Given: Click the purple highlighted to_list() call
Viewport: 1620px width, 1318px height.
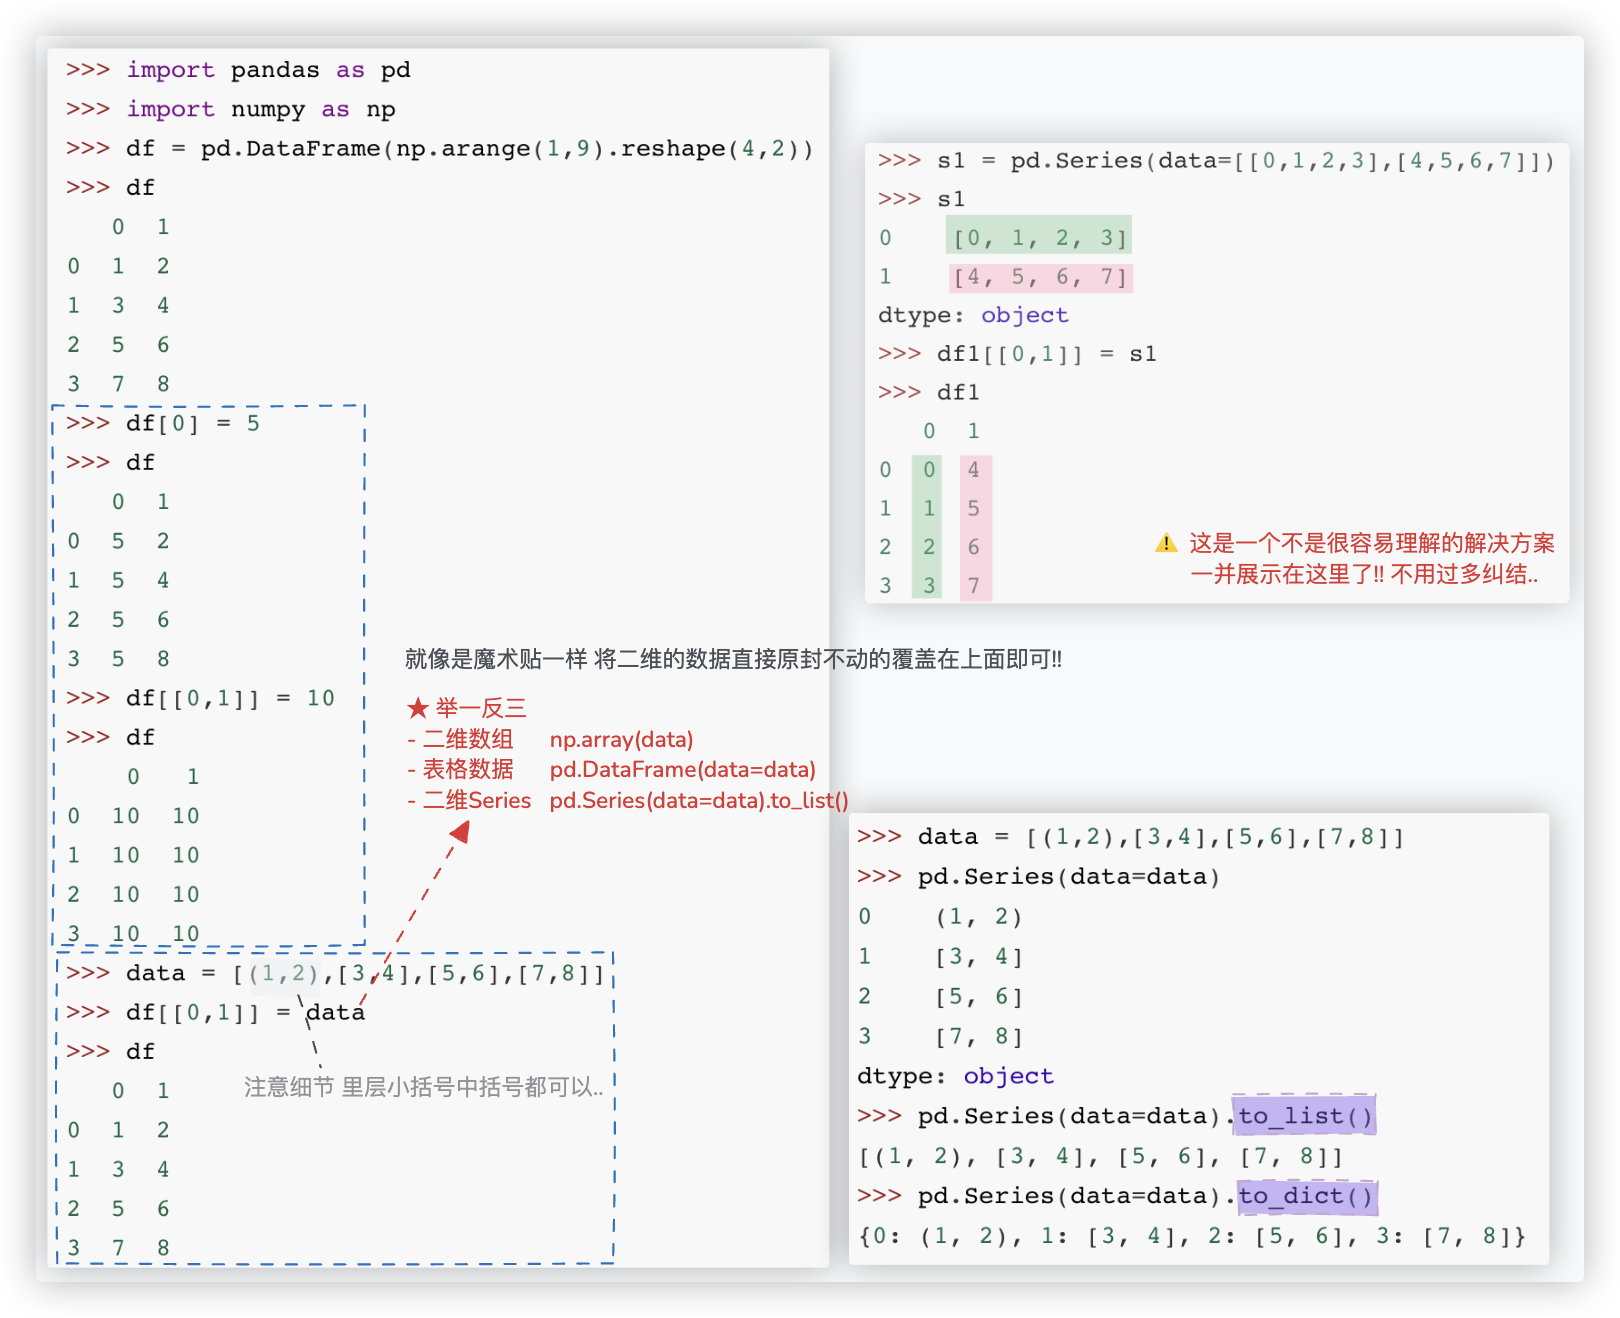Looking at the screenshot, I should 1304,1115.
